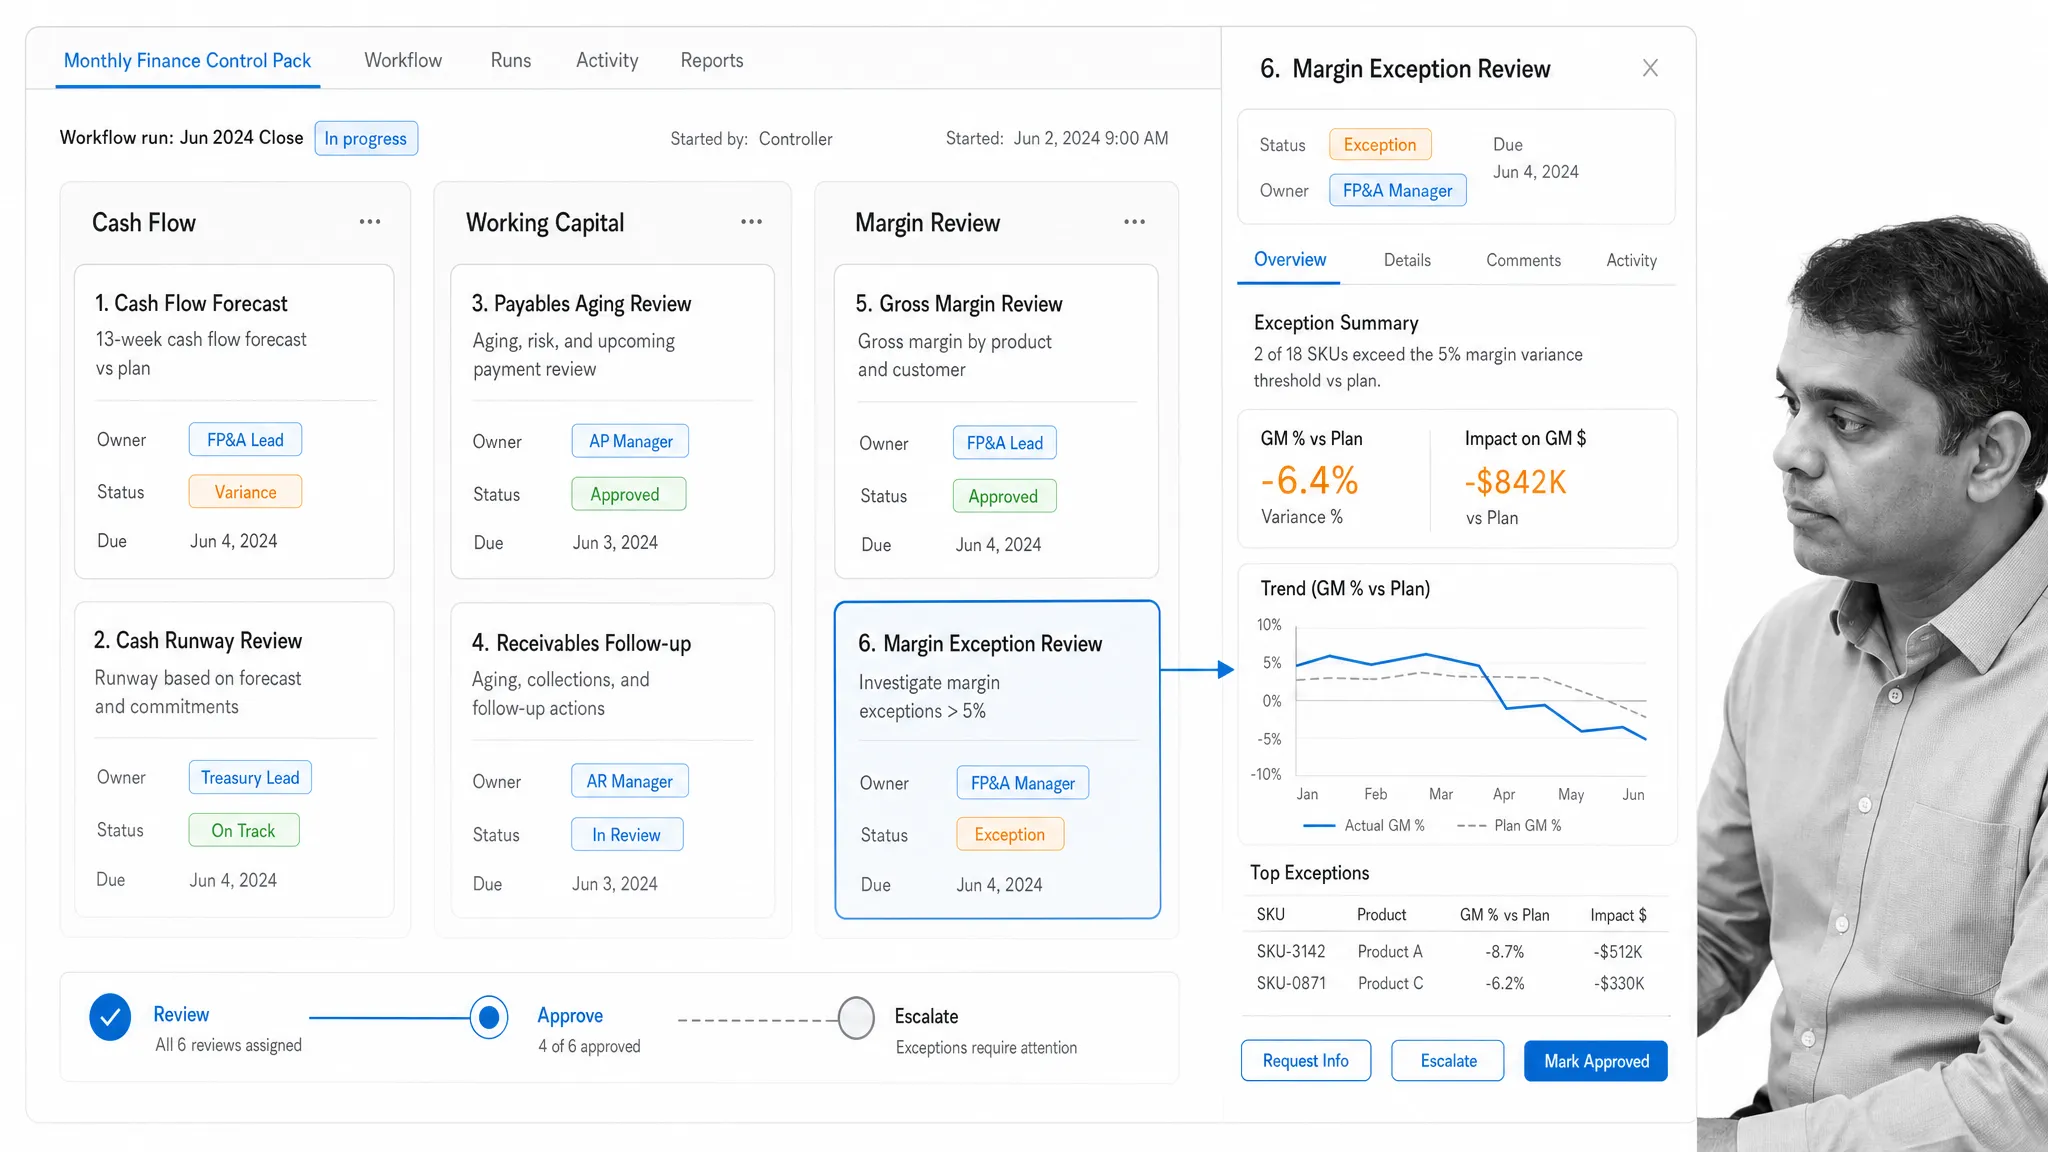
Task: Click the In Review status badge
Action: [x=627, y=835]
